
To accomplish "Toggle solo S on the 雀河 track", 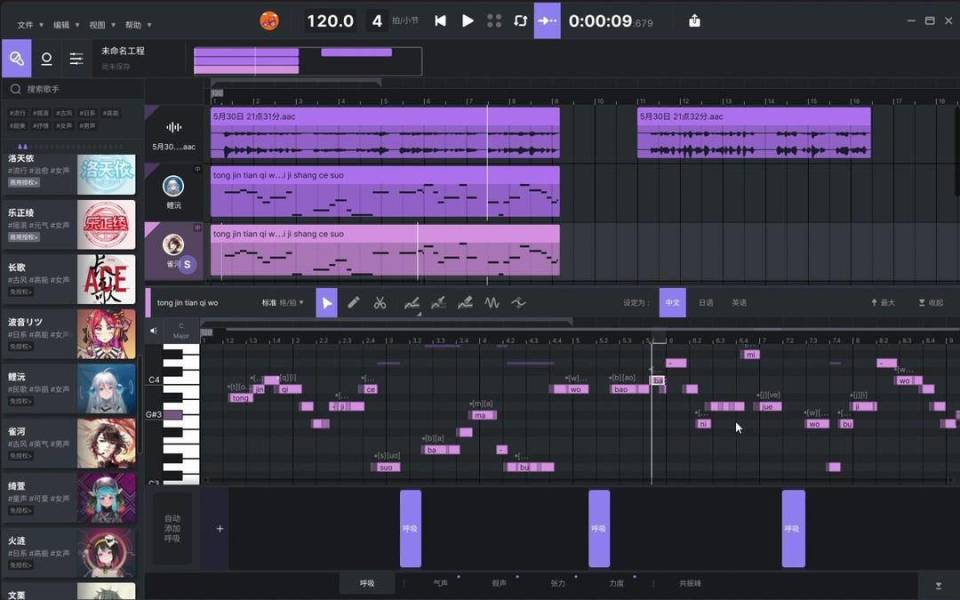I will (x=187, y=264).
